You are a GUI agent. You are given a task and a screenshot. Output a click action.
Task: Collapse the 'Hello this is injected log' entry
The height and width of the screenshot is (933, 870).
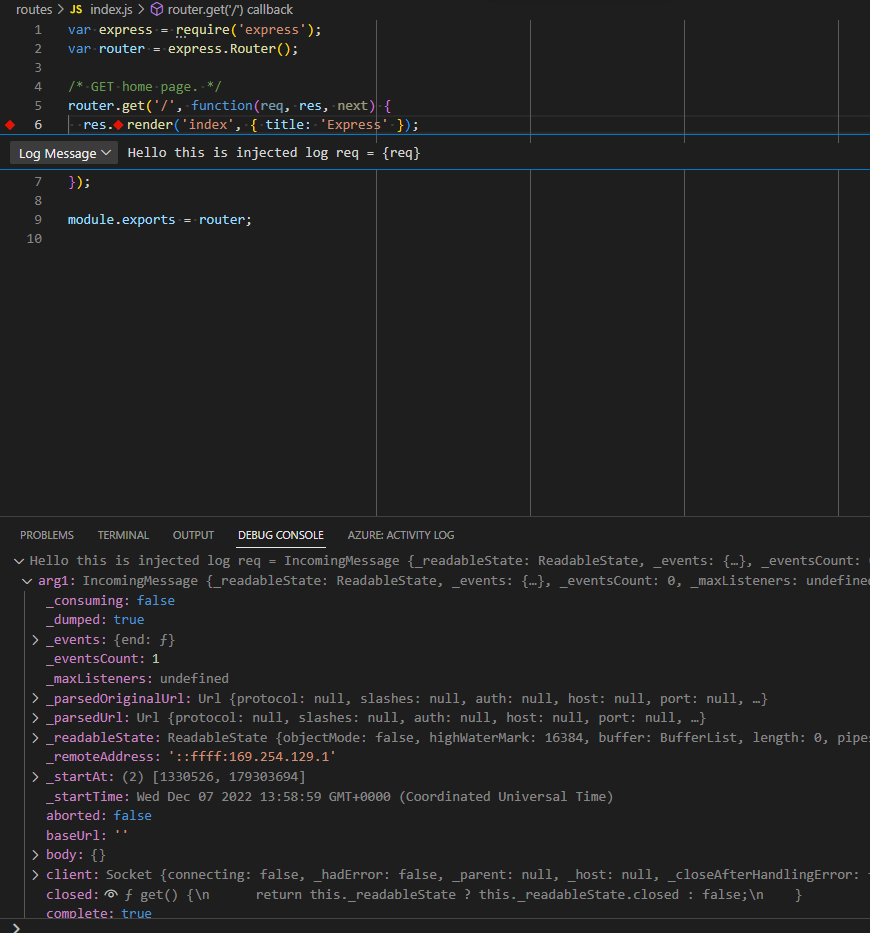coord(19,561)
